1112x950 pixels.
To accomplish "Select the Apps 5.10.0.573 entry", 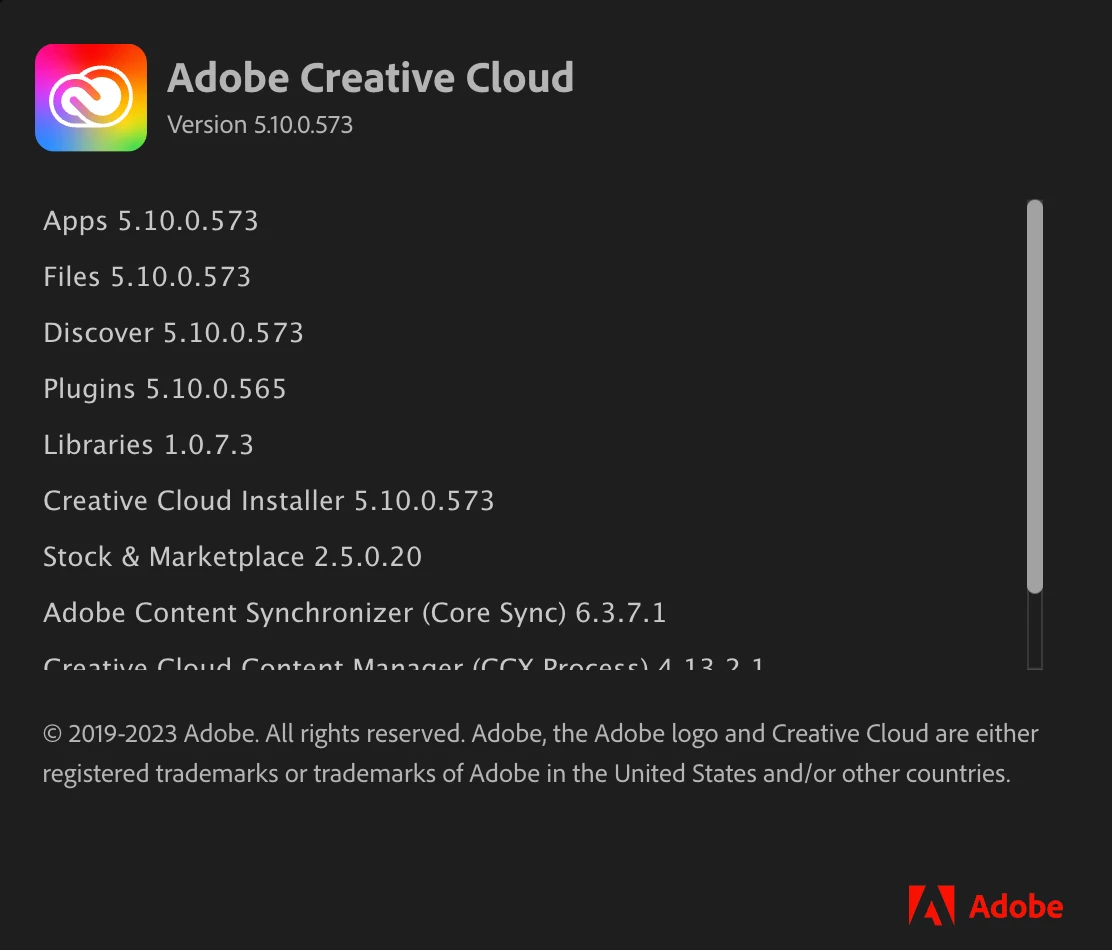I will tap(150, 221).
